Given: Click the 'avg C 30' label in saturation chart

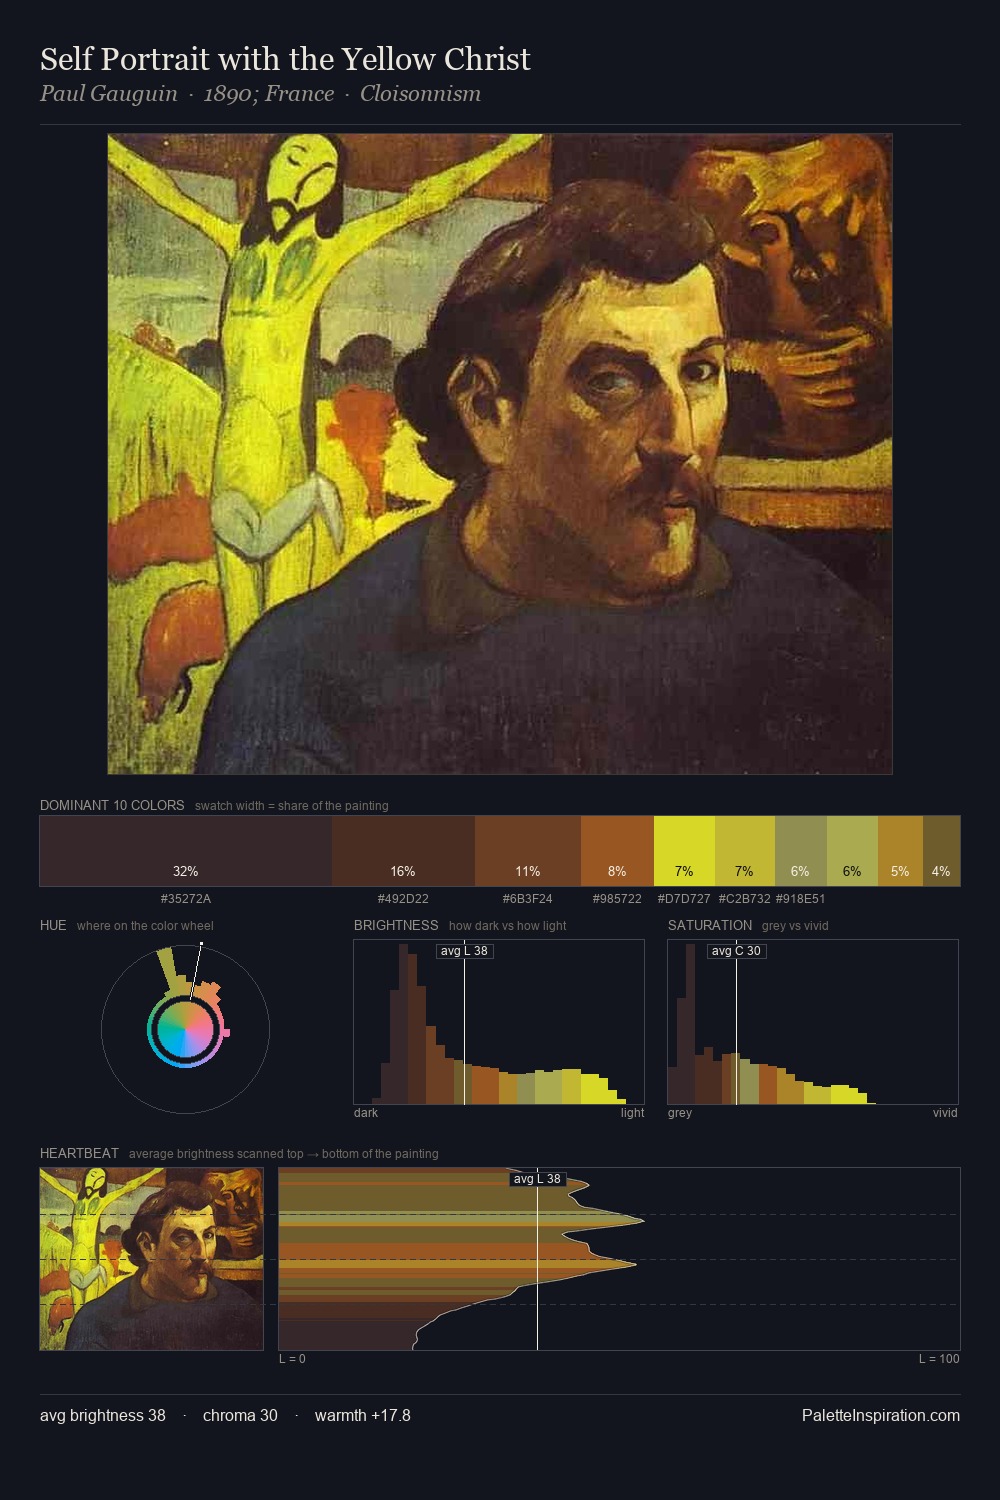Looking at the screenshot, I should point(736,951).
